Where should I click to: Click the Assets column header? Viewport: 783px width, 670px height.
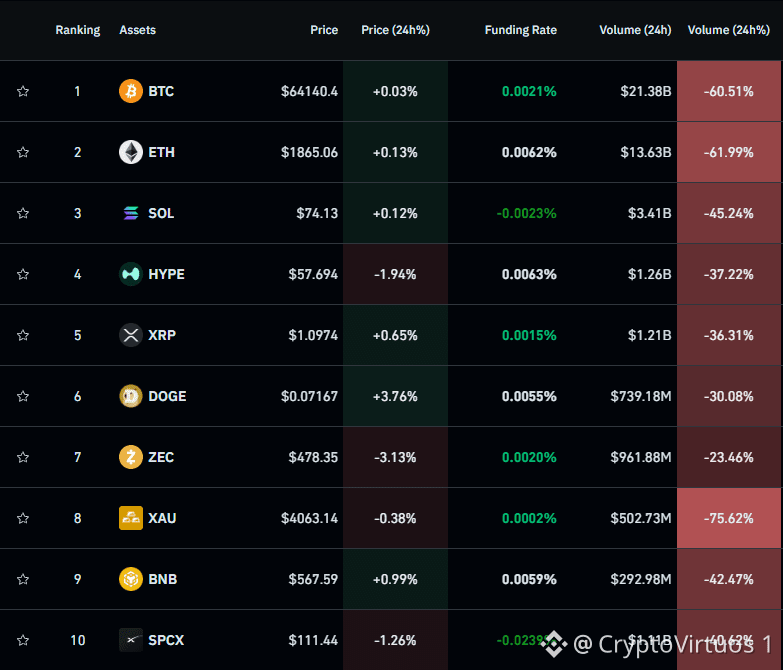[x=137, y=30]
